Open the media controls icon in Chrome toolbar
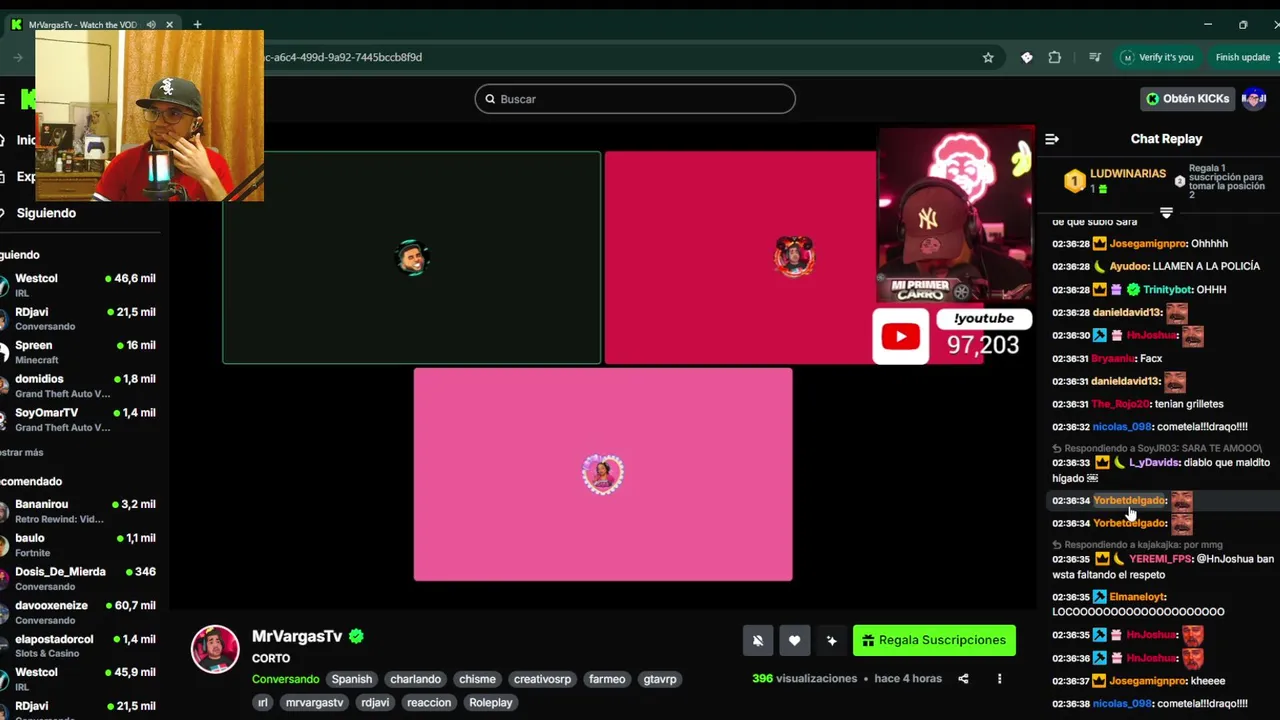This screenshot has height=720, width=1280. 1095,57
